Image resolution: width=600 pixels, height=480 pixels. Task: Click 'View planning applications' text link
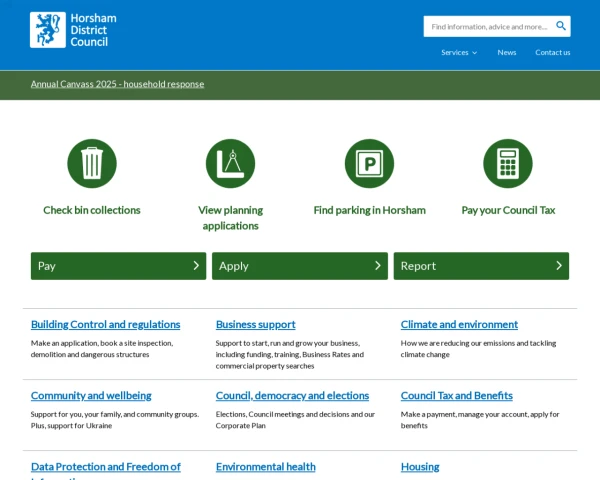pos(230,218)
